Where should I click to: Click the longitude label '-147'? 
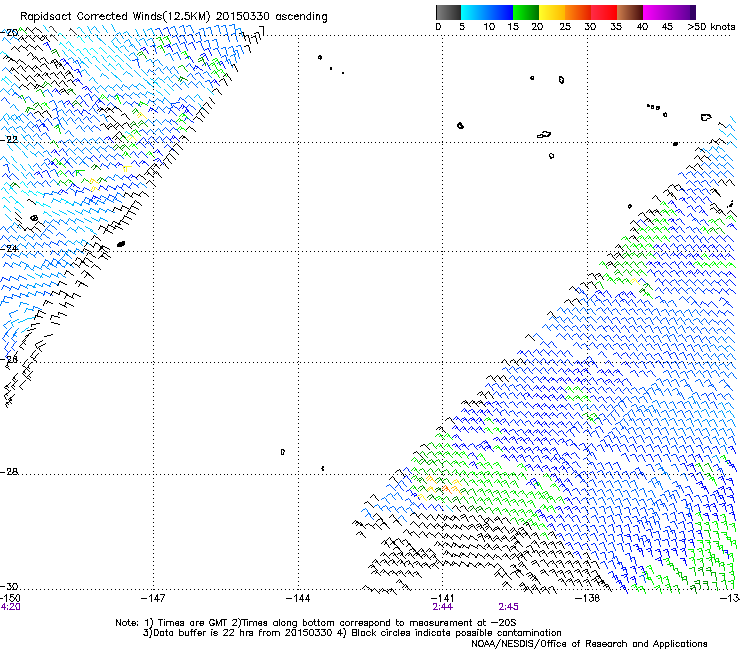tap(153, 598)
